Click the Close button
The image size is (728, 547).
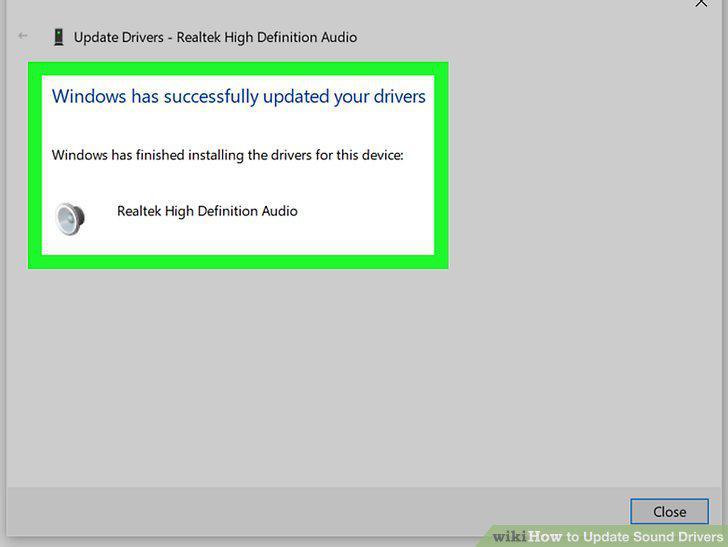click(669, 511)
